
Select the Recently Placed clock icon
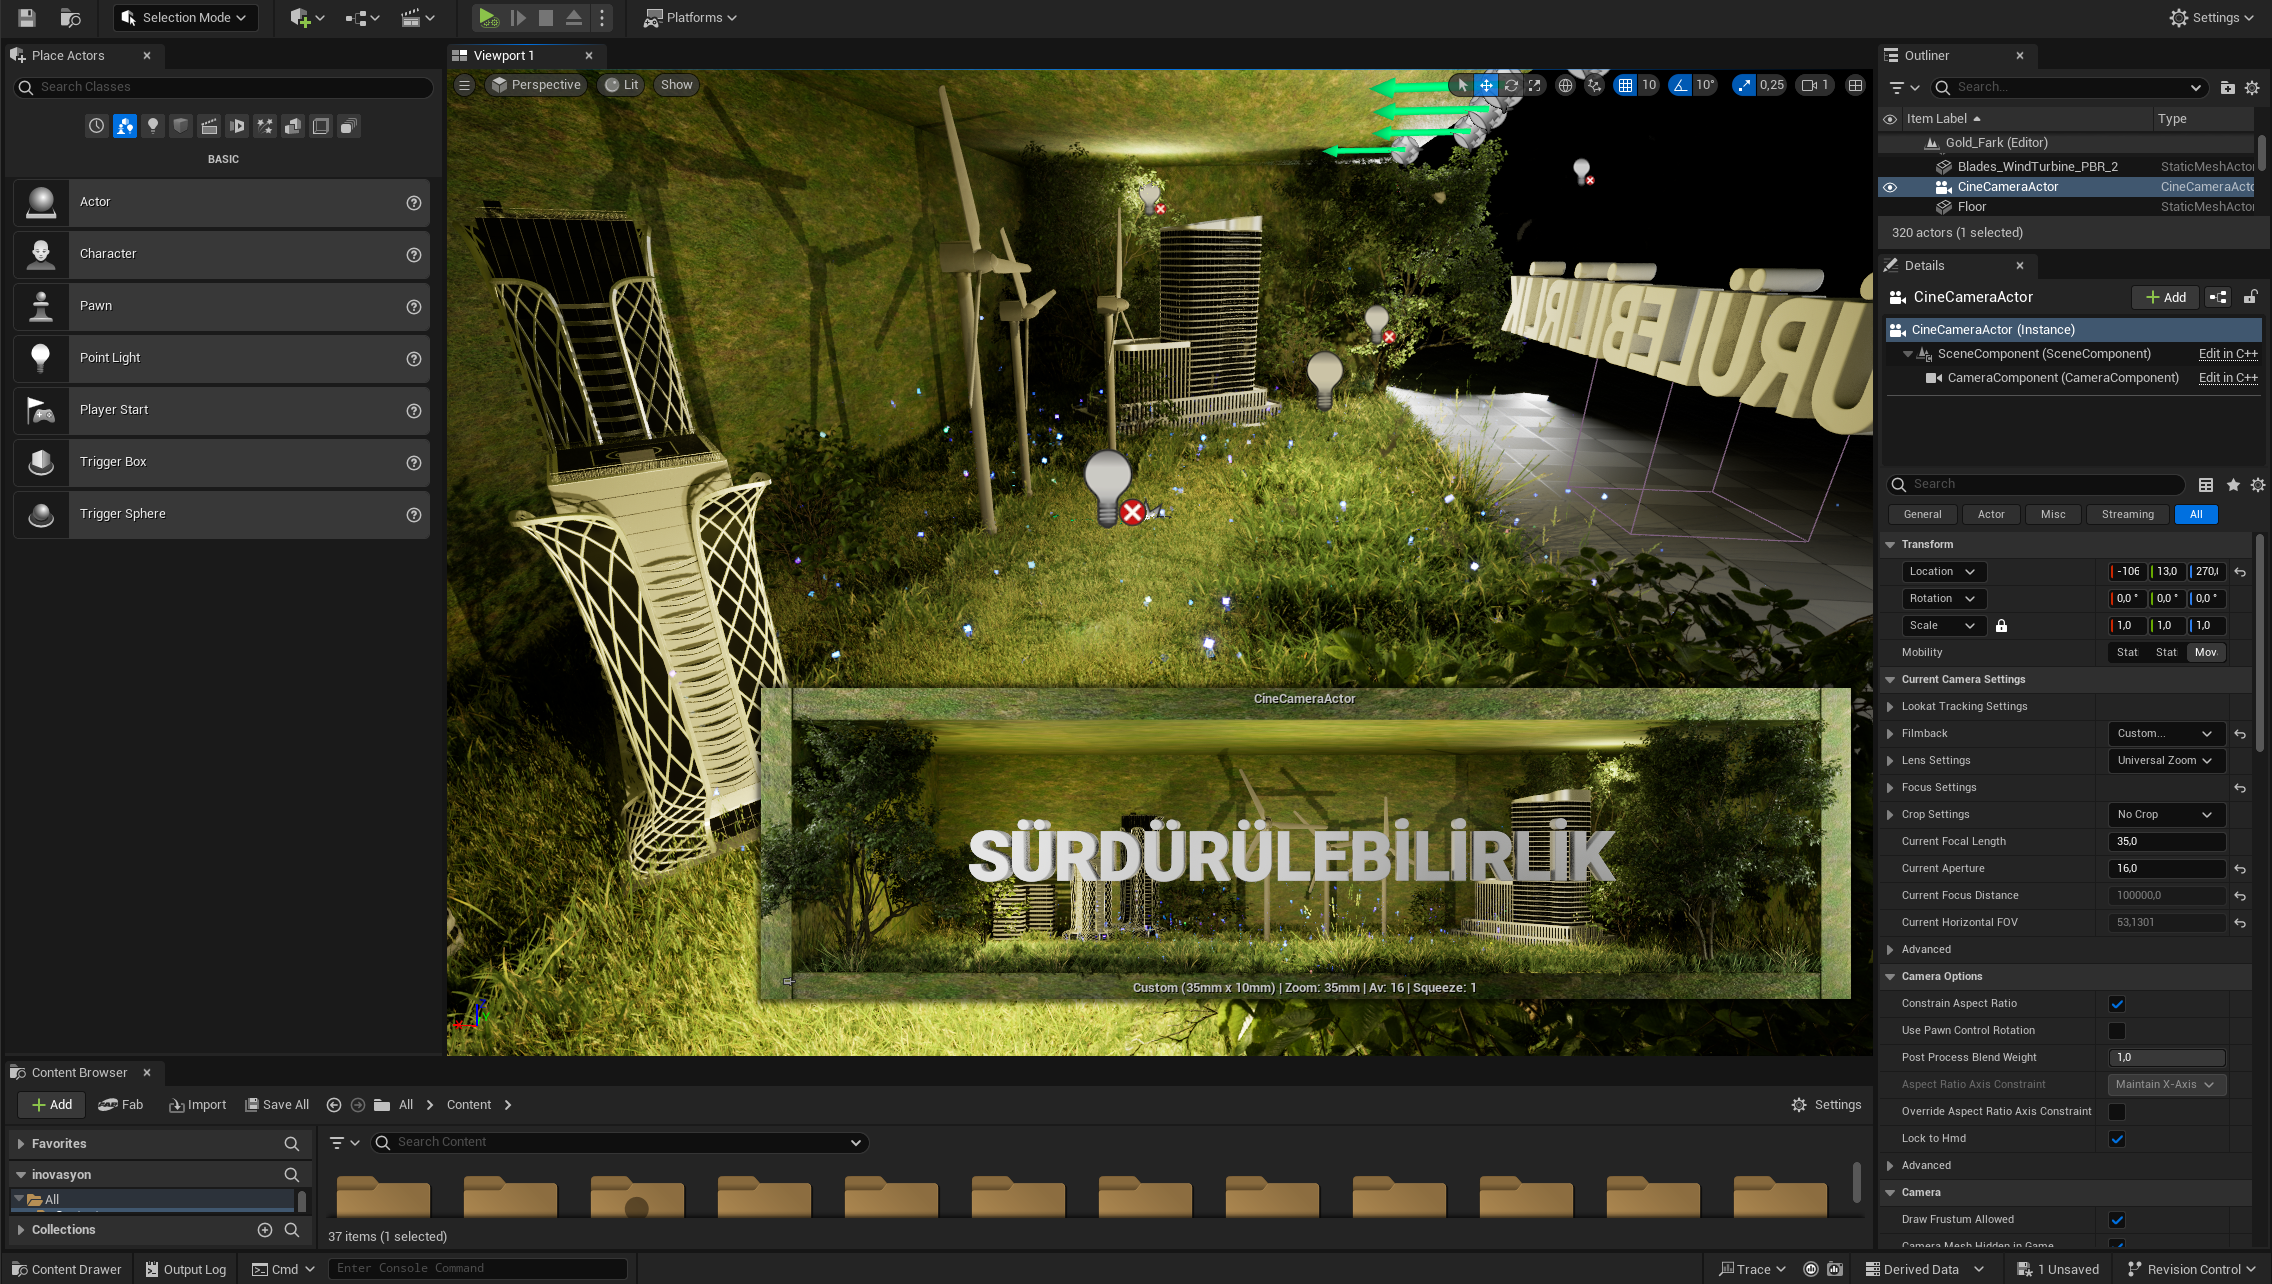coord(96,126)
